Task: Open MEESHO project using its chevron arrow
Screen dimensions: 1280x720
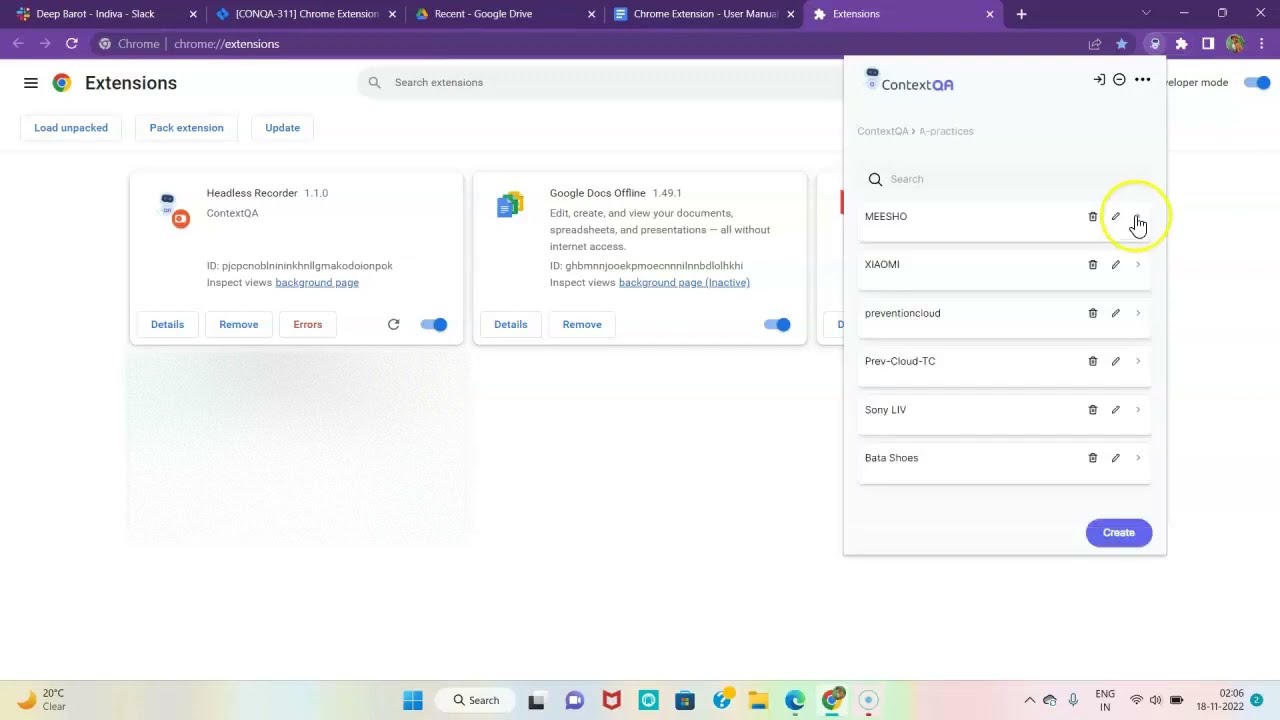Action: (x=1138, y=216)
